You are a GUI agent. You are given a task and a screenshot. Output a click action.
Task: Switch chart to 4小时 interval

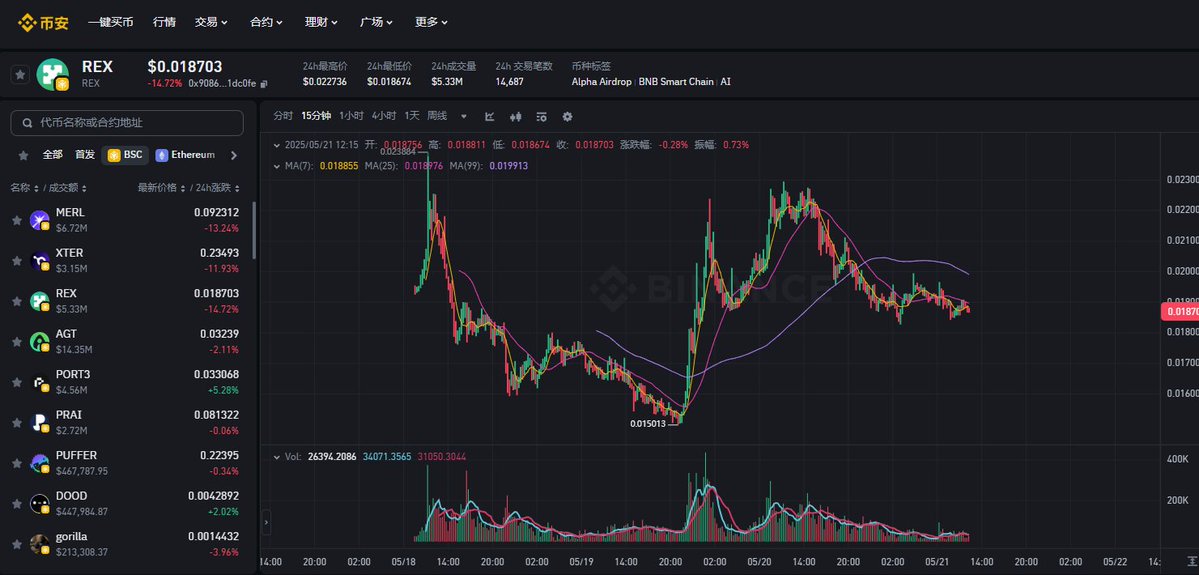[384, 116]
